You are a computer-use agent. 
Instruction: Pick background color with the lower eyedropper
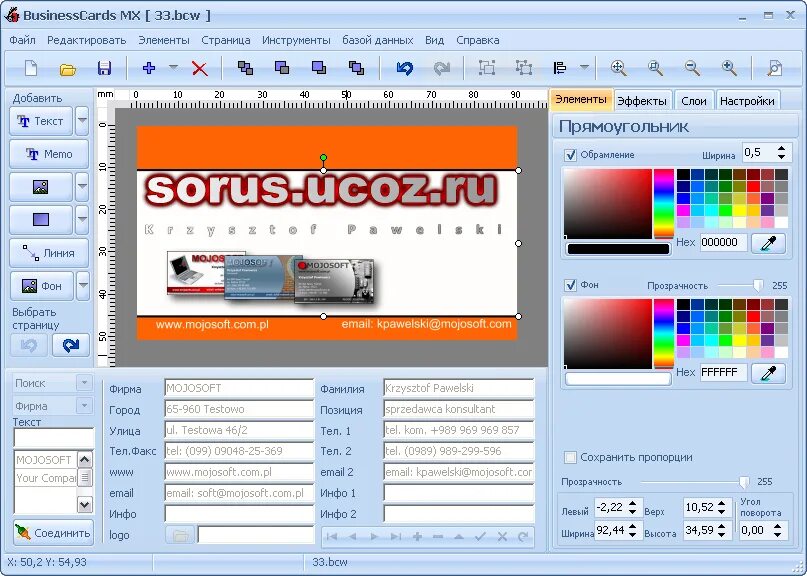pos(768,373)
